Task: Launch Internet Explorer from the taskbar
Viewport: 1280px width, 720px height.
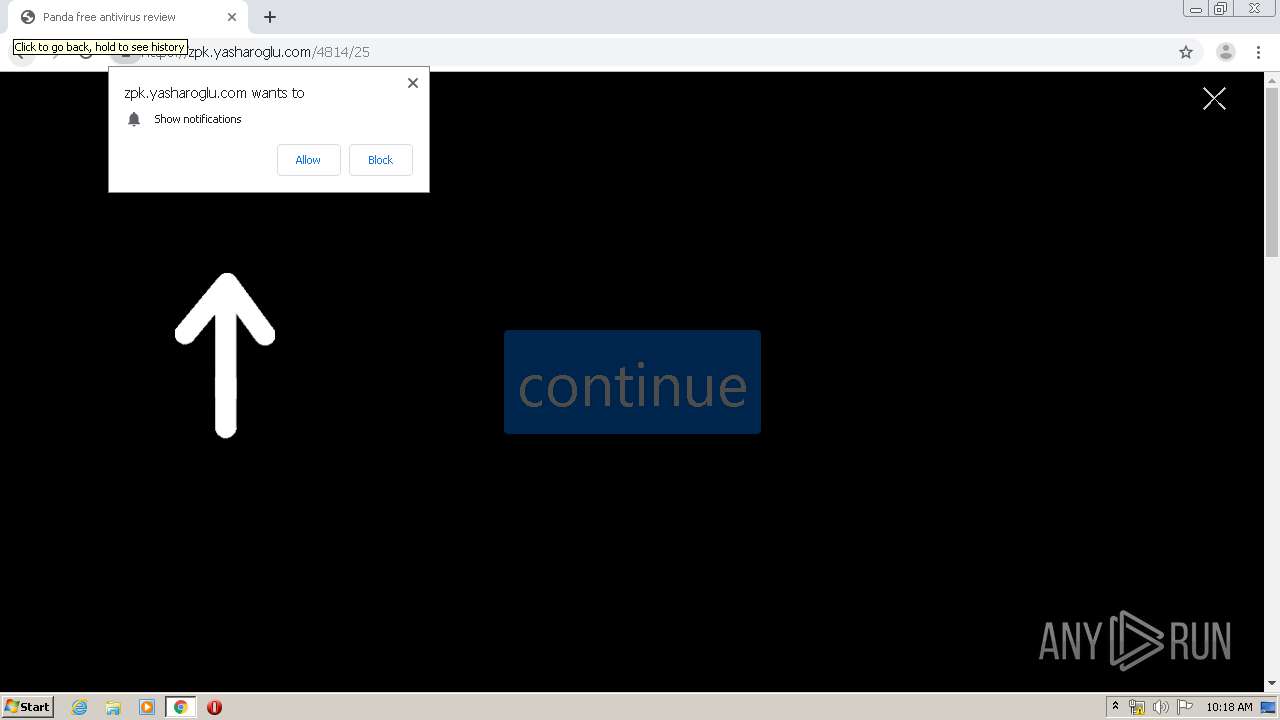Action: (80, 707)
